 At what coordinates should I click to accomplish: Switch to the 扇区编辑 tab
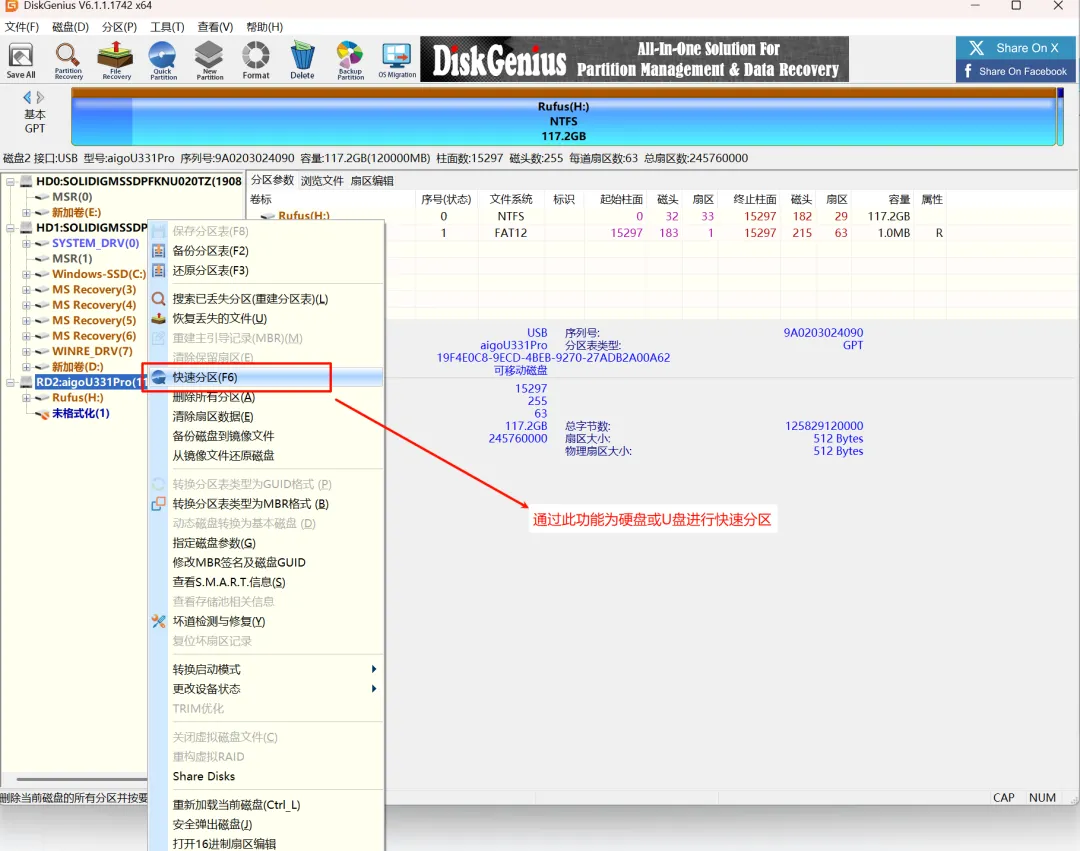pyautogui.click(x=372, y=180)
